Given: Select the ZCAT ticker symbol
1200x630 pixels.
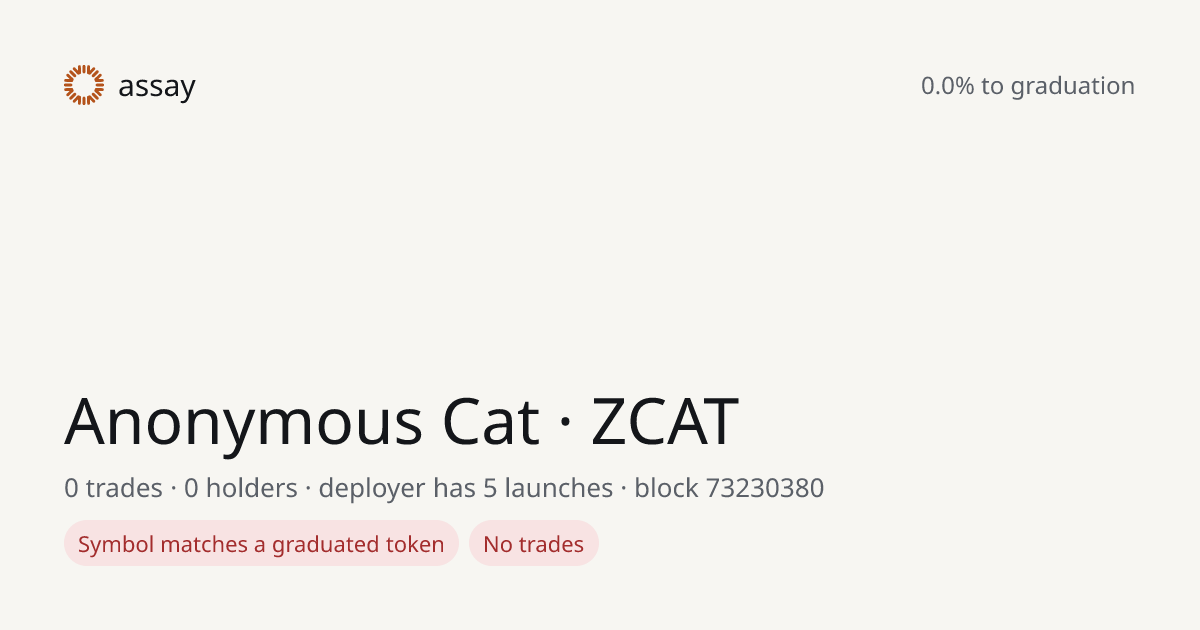Looking at the screenshot, I should click(x=664, y=421).
